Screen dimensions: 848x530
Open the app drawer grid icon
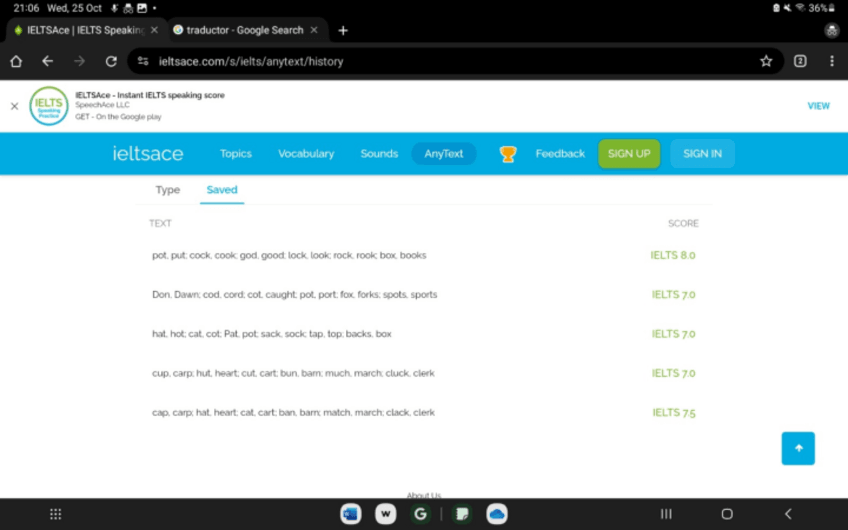coord(56,514)
